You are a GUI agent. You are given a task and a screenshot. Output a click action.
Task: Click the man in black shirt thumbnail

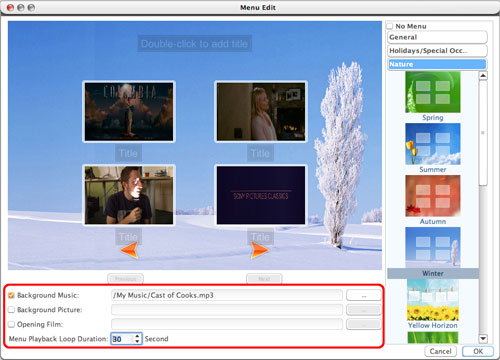[x=129, y=195]
